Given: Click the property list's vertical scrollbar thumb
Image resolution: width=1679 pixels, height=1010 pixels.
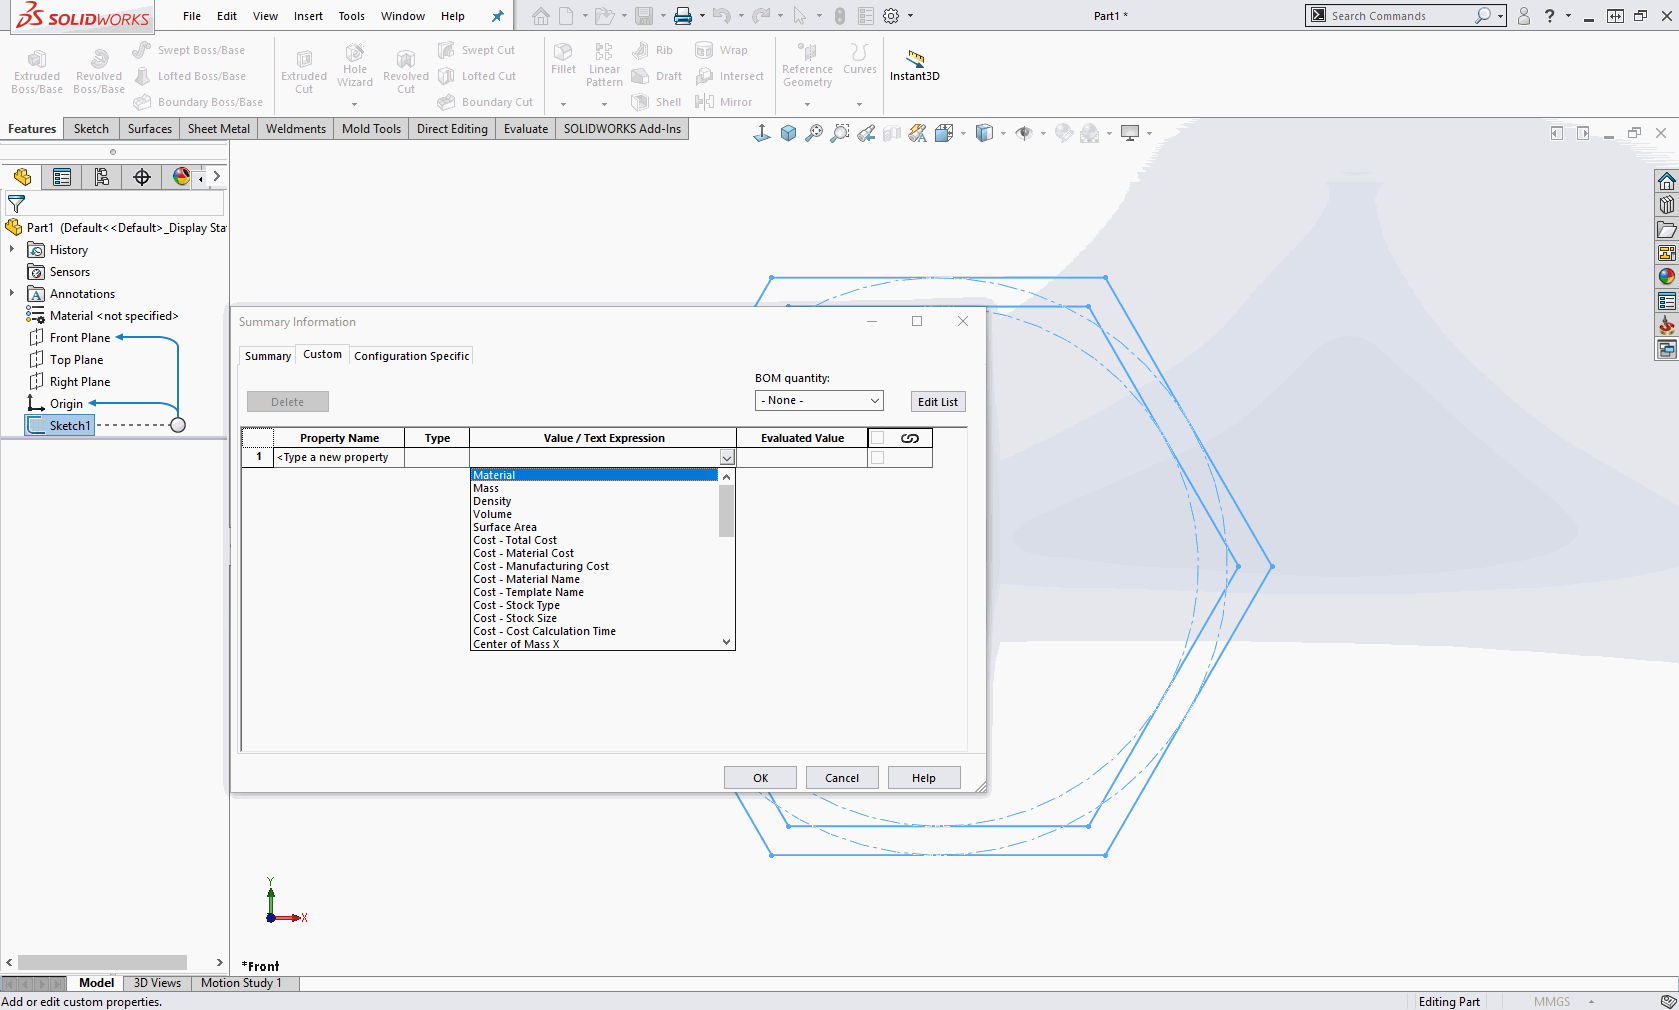Looking at the screenshot, I should point(726,510).
